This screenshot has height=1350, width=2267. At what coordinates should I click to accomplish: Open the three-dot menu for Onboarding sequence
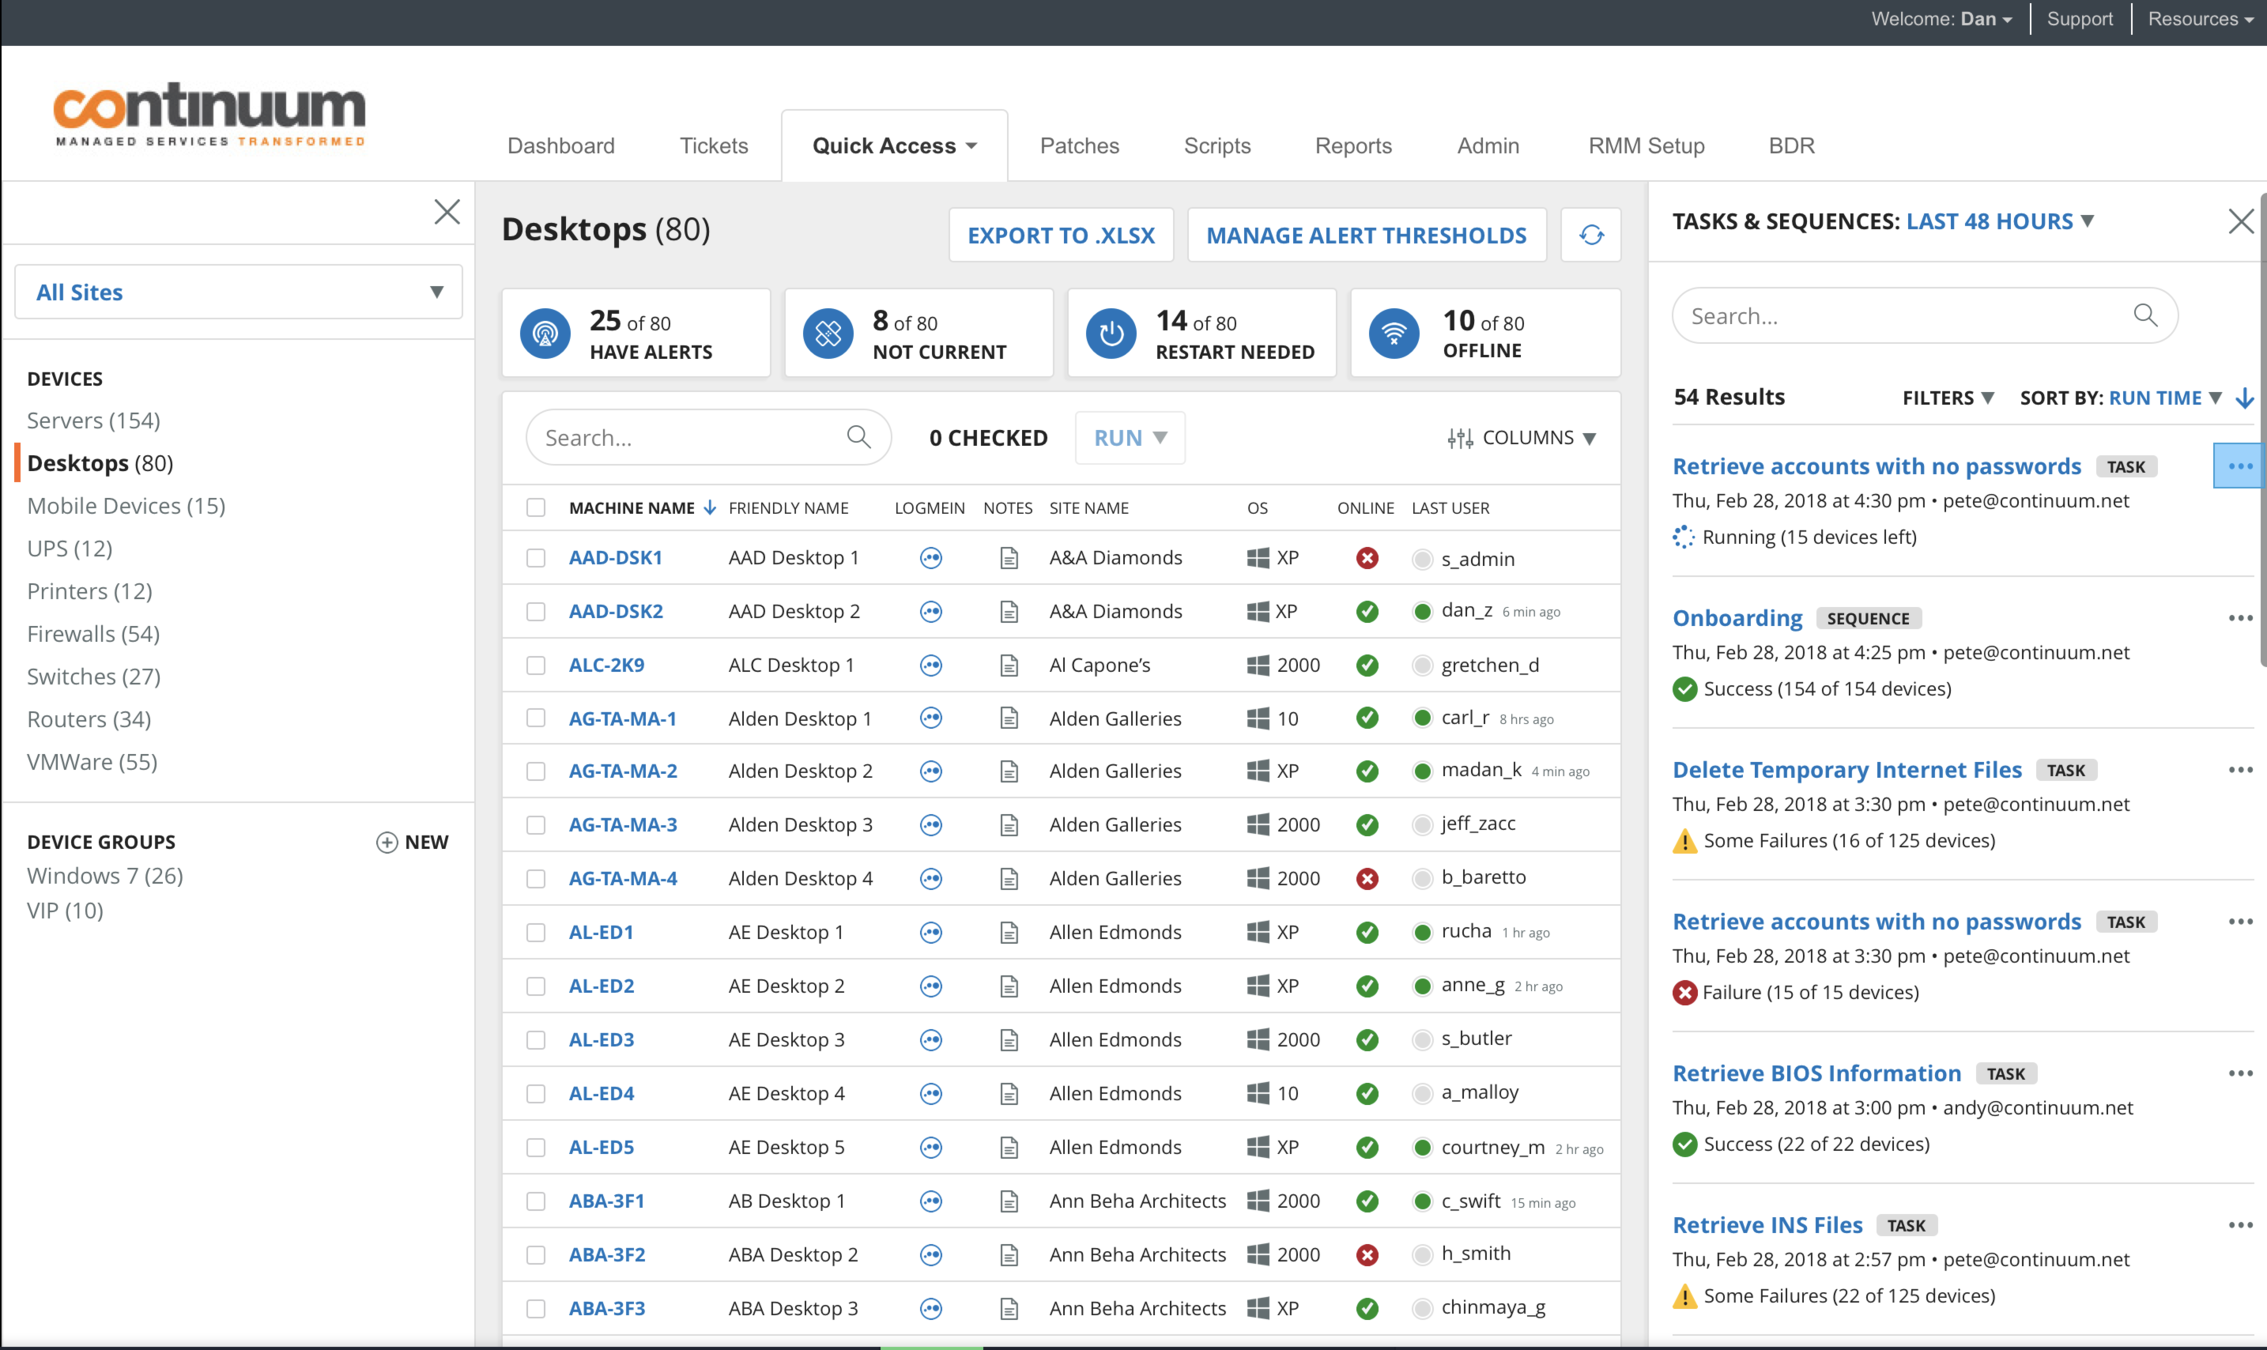[x=2239, y=618]
